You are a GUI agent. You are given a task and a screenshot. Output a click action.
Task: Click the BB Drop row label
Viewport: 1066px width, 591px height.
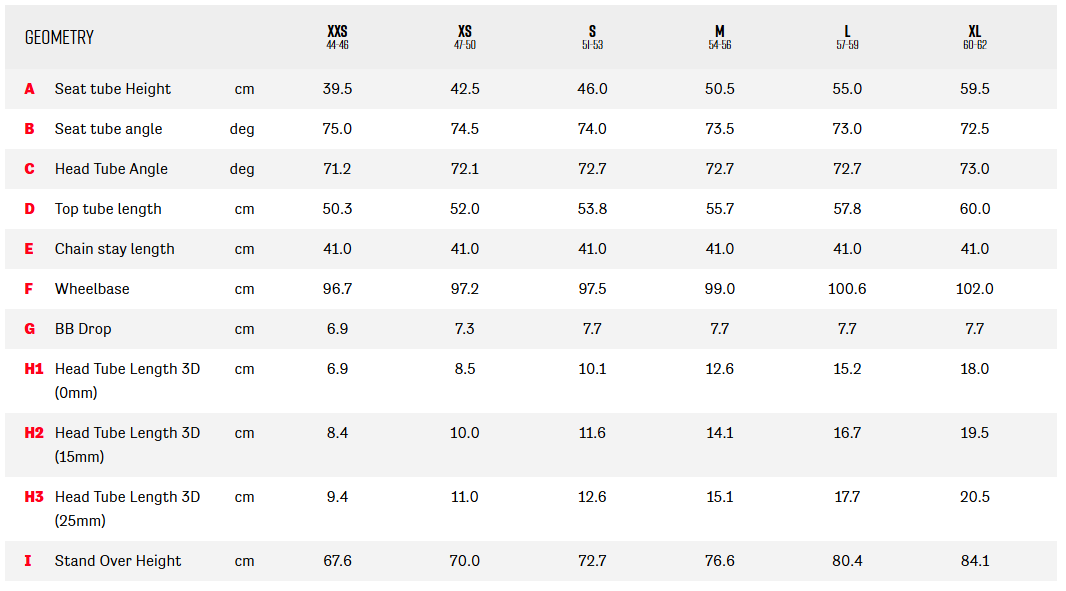pyautogui.click(x=83, y=329)
